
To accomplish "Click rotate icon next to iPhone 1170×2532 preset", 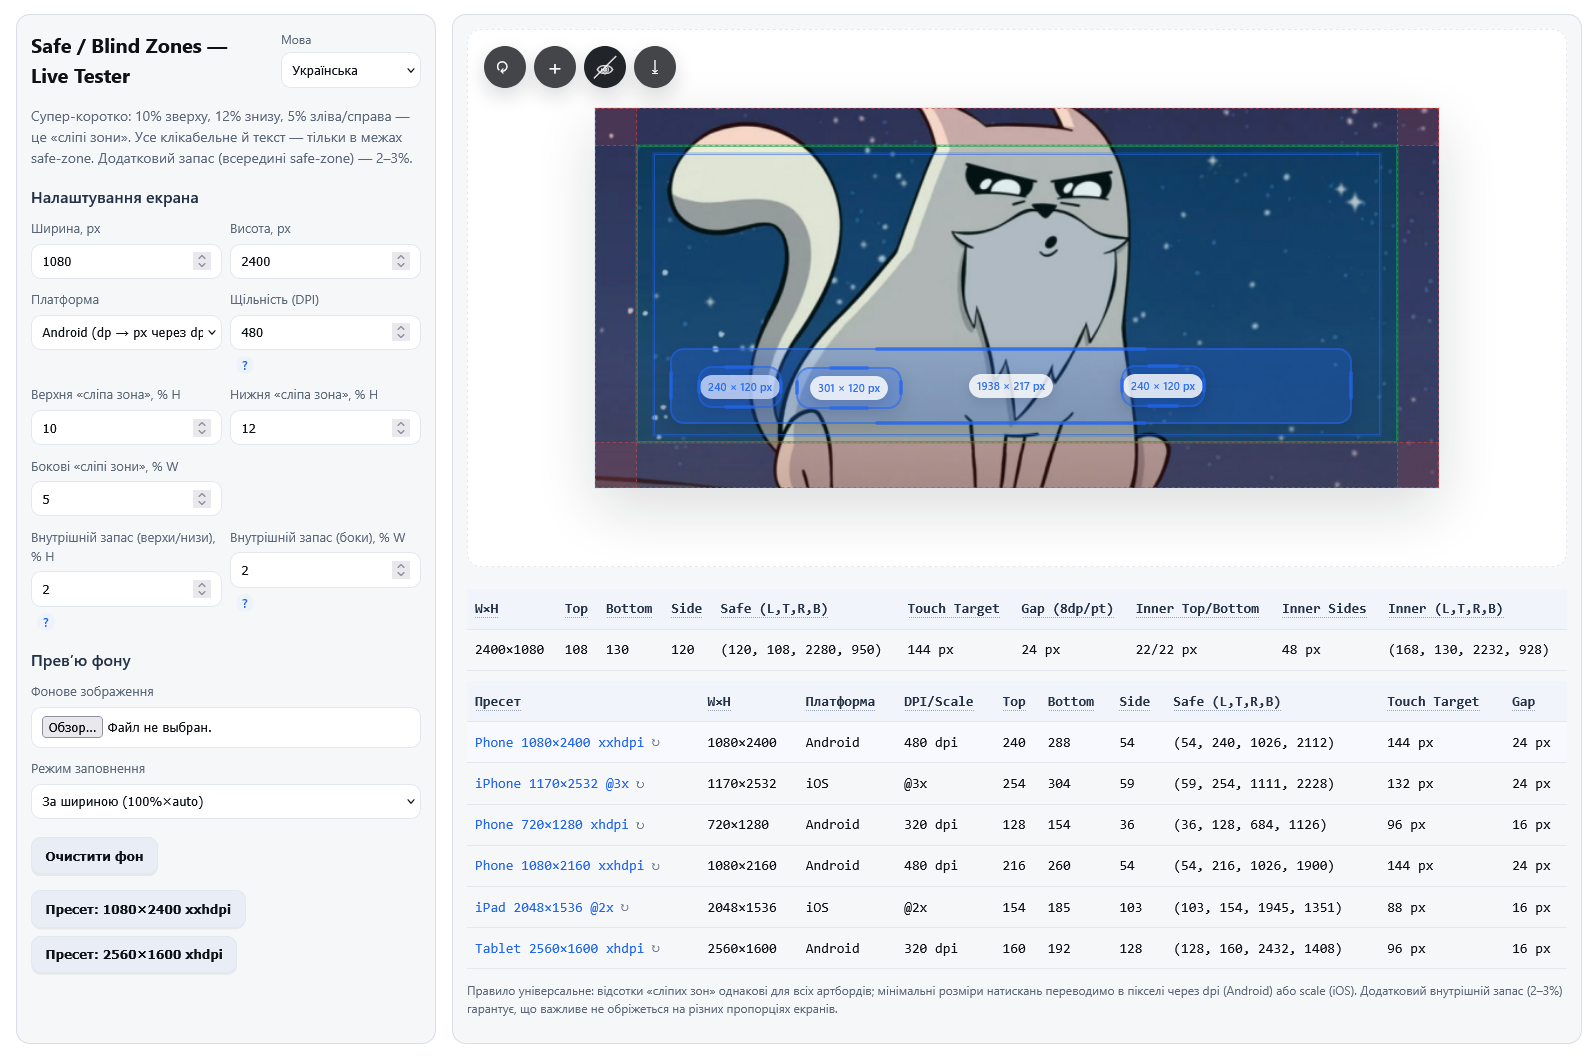I will coord(640,785).
